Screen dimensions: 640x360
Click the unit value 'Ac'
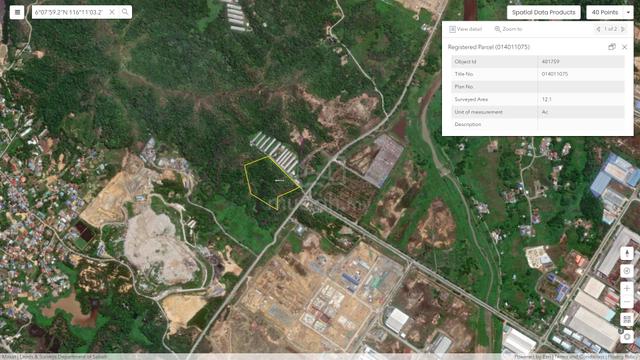[544, 112]
